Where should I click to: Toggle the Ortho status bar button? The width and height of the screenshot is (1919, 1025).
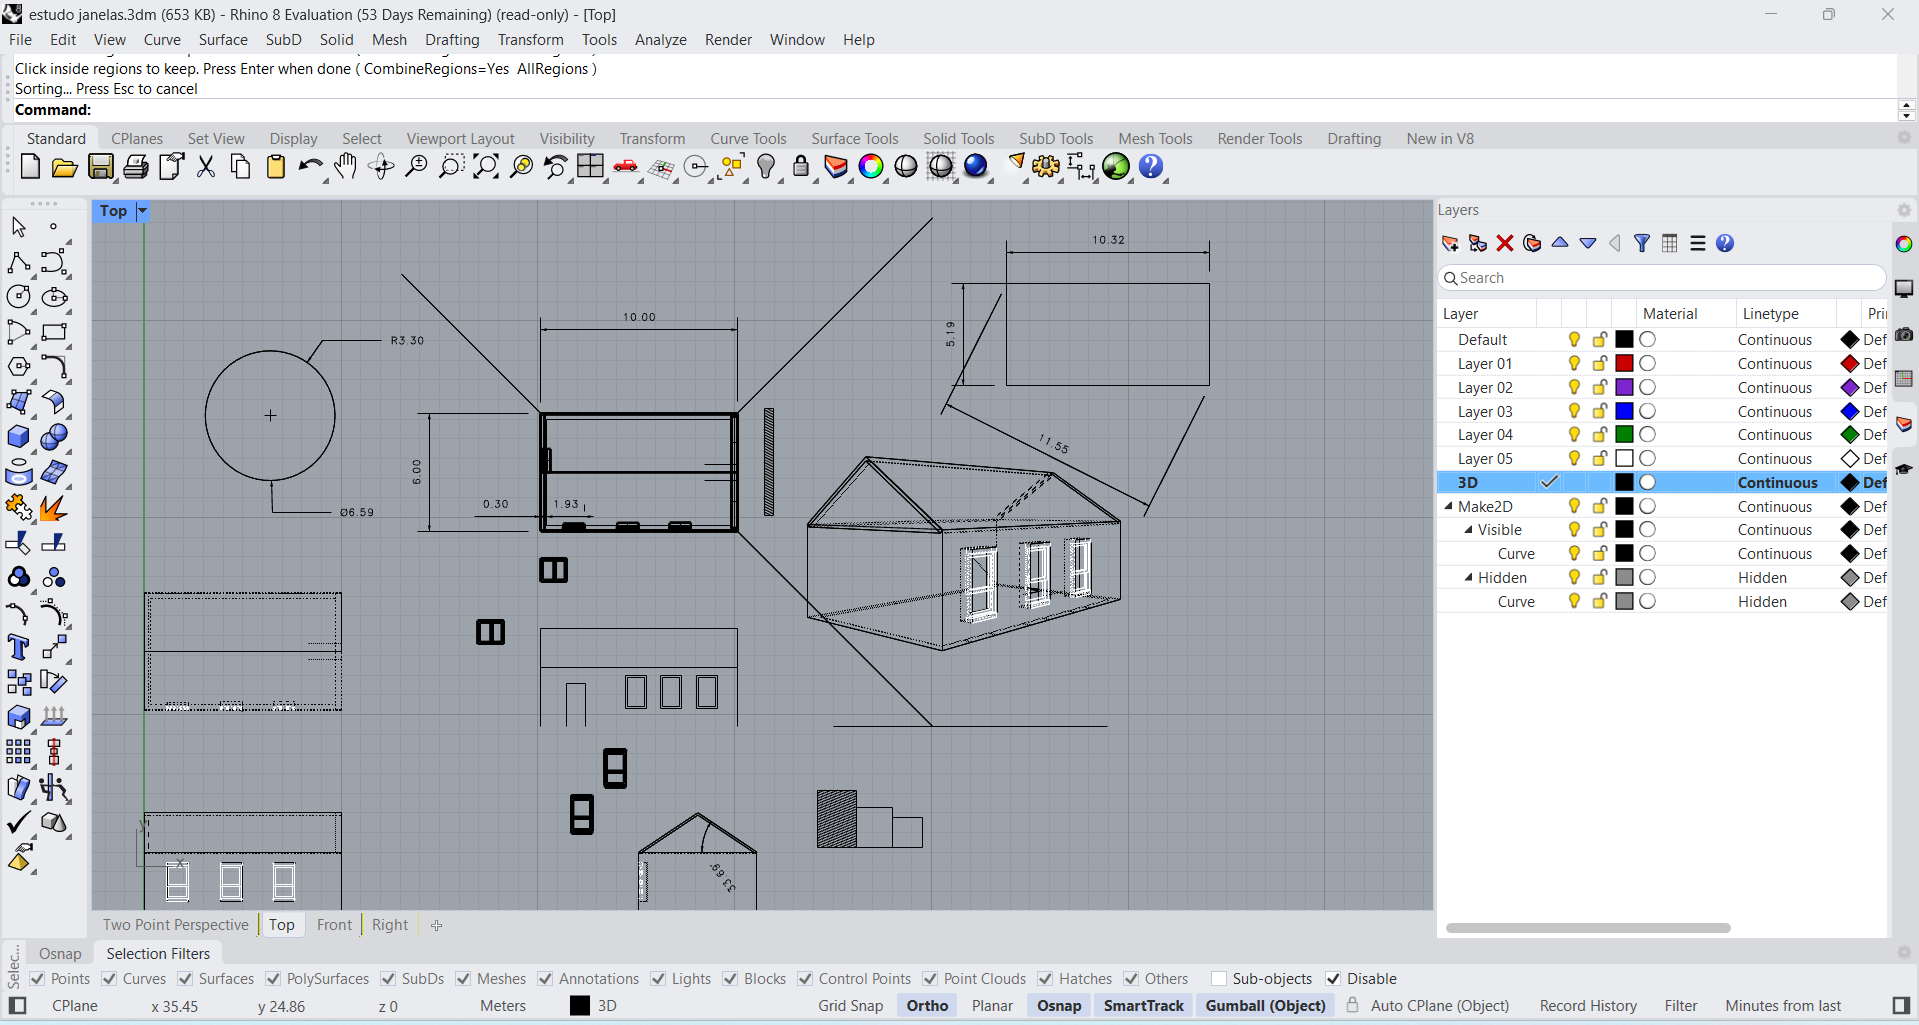click(927, 1006)
